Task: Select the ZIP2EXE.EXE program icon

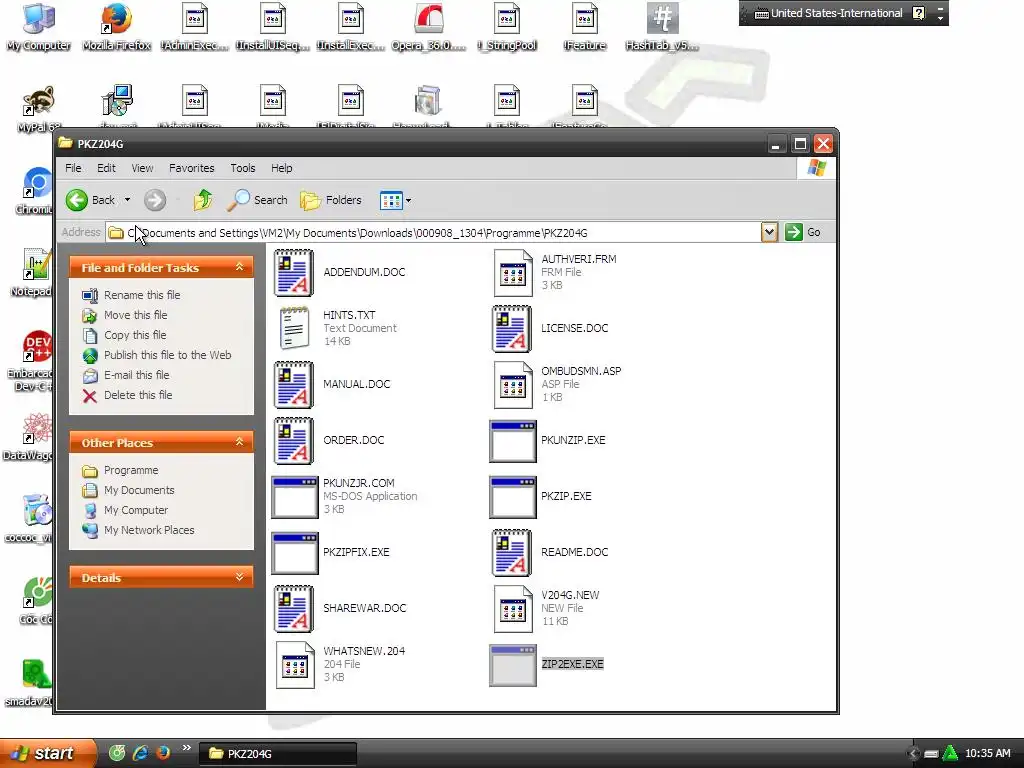Action: coord(513,665)
